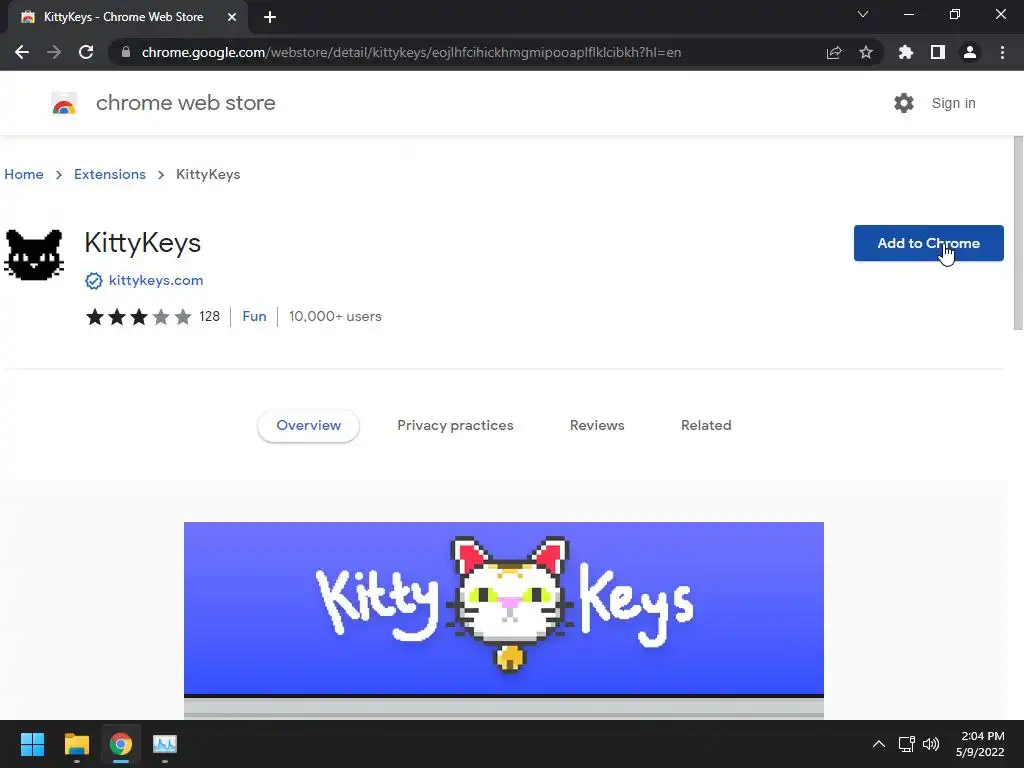Open the clock and date panel
This screenshot has width=1024, height=768.
[x=980, y=744]
